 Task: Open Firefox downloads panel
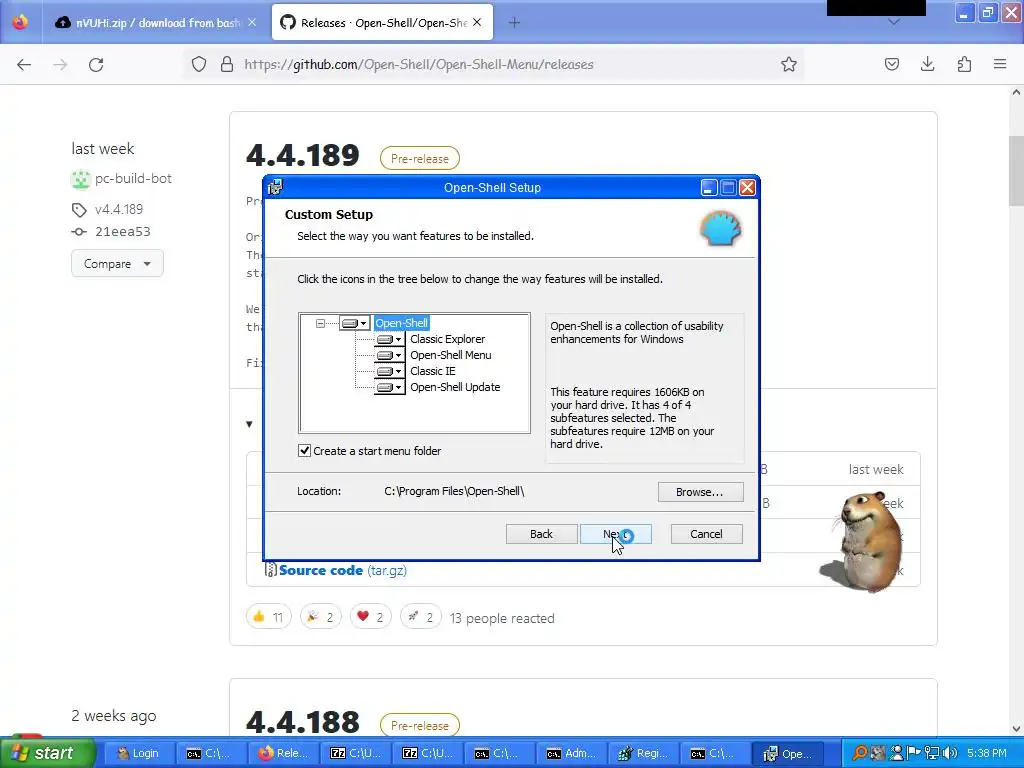point(927,65)
